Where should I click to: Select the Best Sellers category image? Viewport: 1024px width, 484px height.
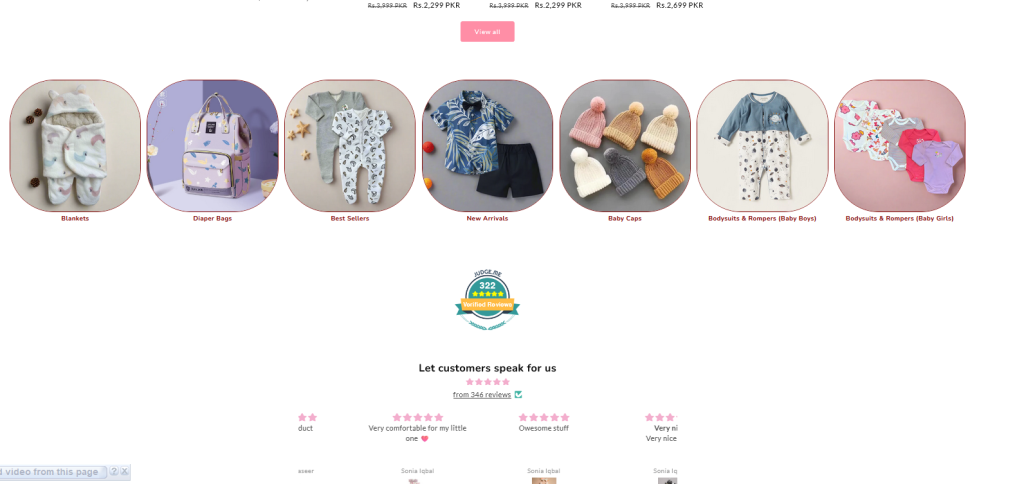coord(350,146)
